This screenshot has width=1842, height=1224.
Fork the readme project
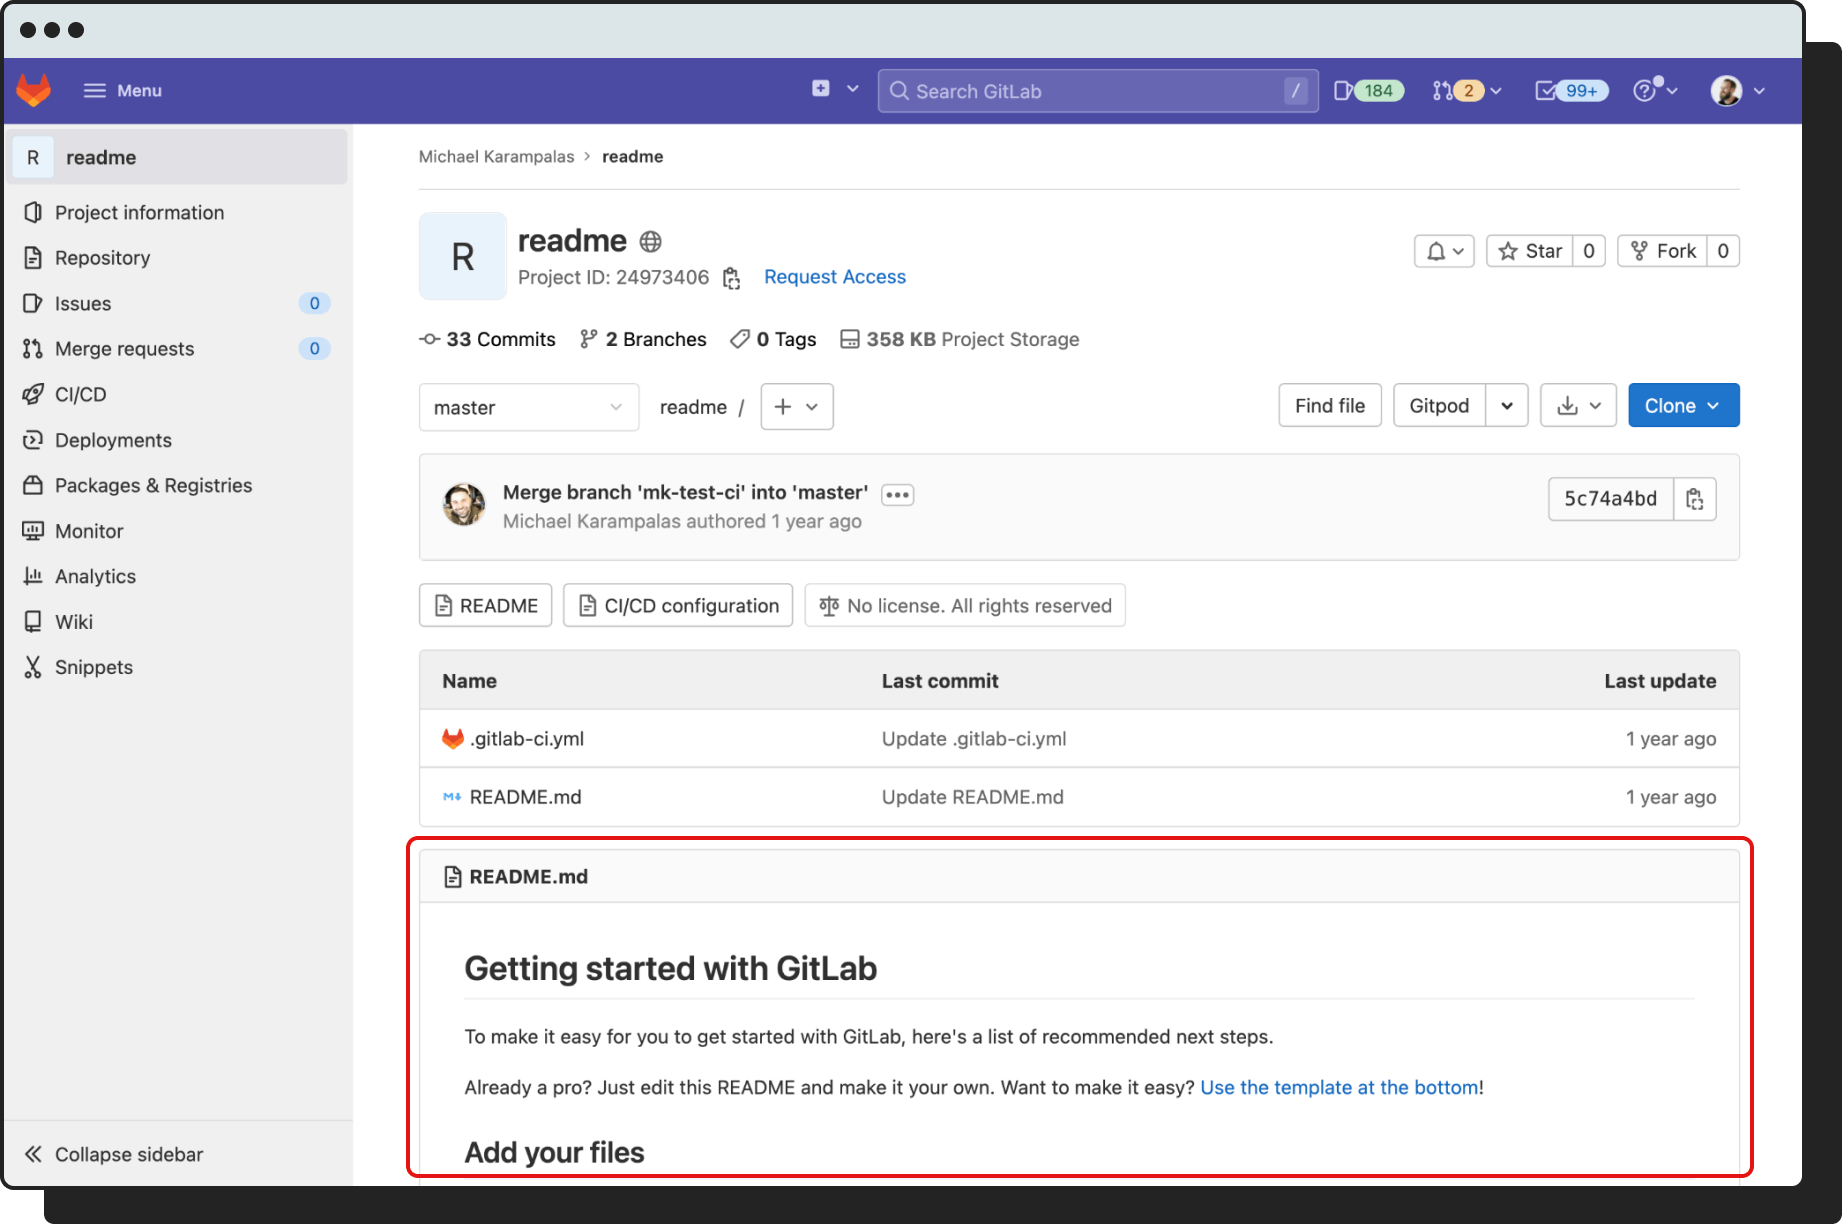(1662, 251)
